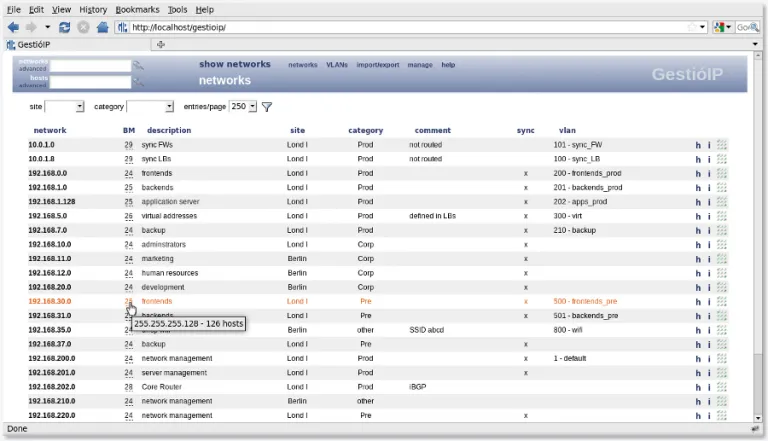
Task: Click the advanced link under hosts search
Action: pos(32,85)
